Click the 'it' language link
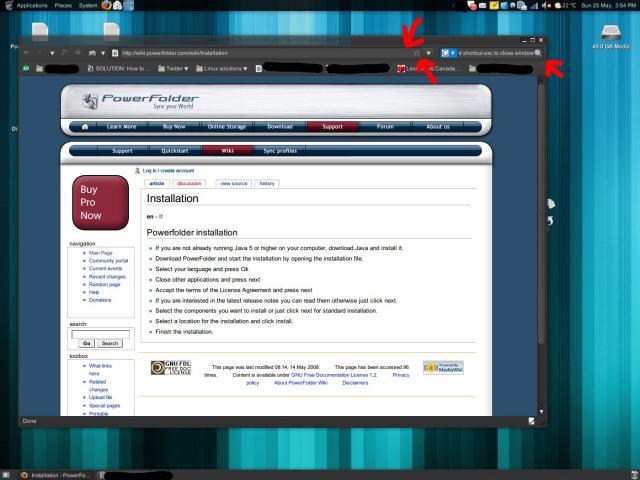 [160, 216]
